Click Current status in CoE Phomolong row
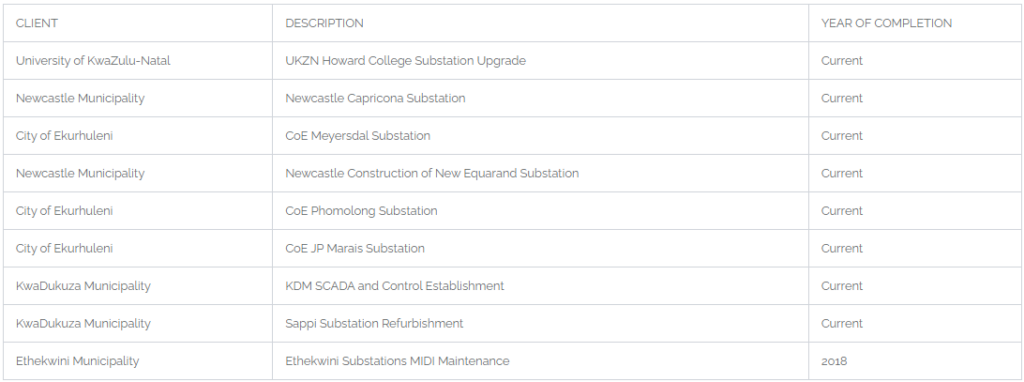1024x382 pixels. (842, 211)
